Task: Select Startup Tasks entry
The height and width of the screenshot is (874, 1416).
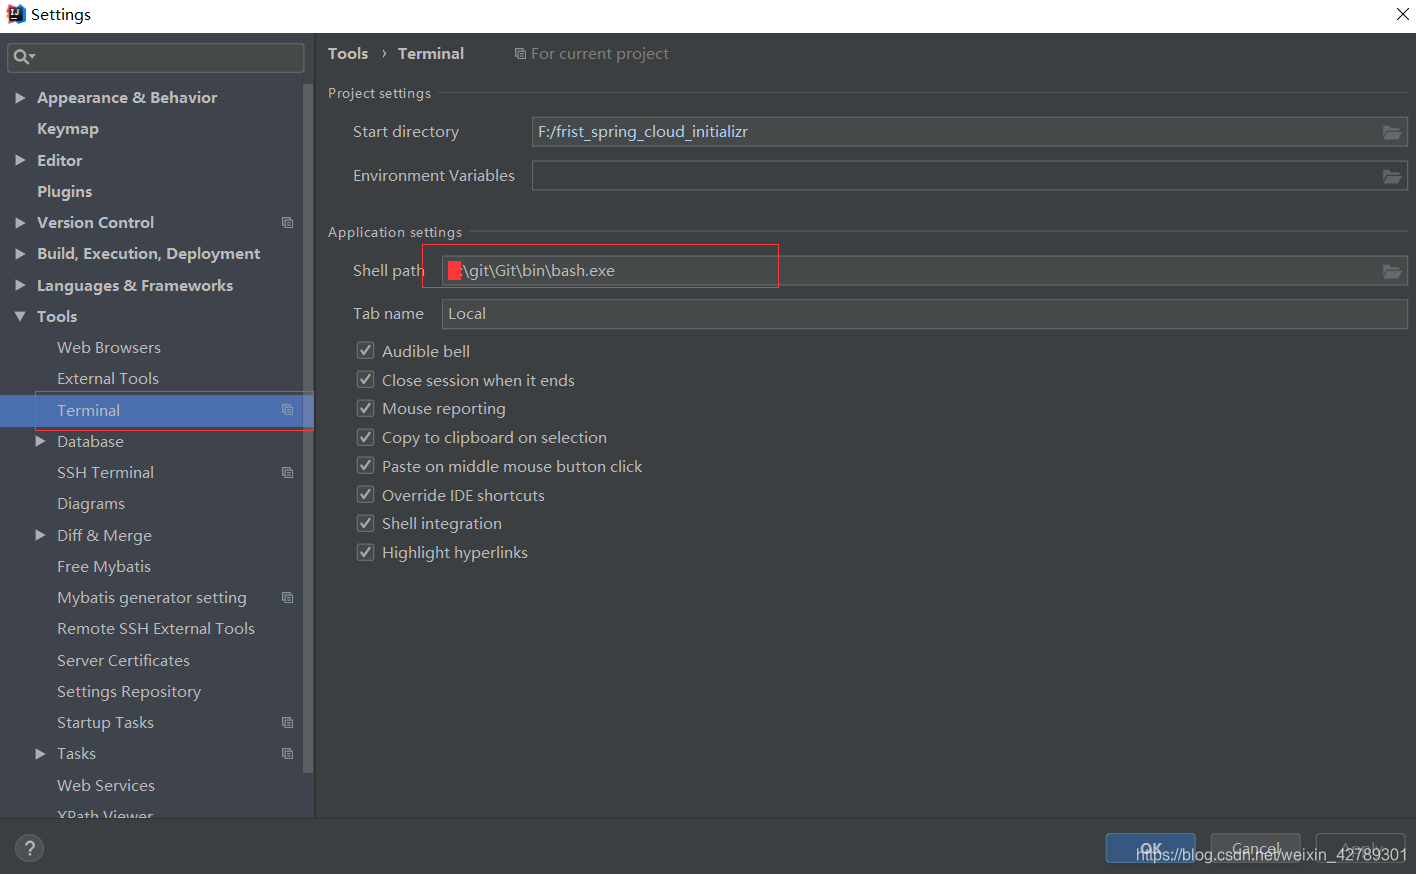Action: (106, 723)
